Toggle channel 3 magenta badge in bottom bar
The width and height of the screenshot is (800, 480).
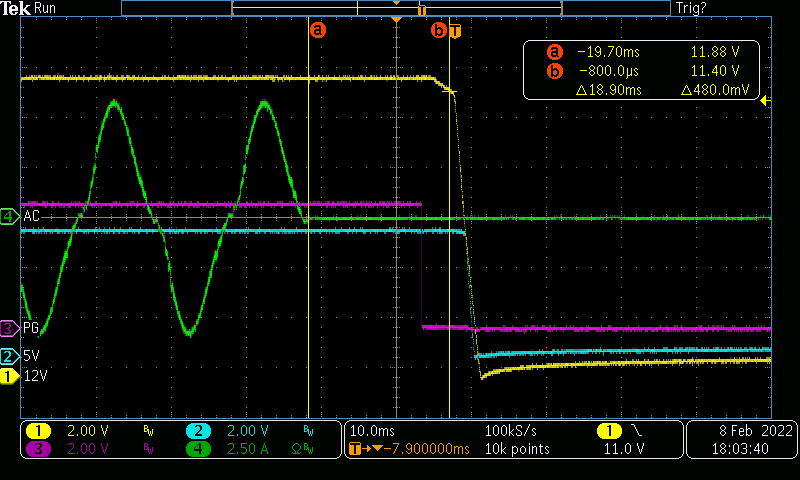[38, 449]
